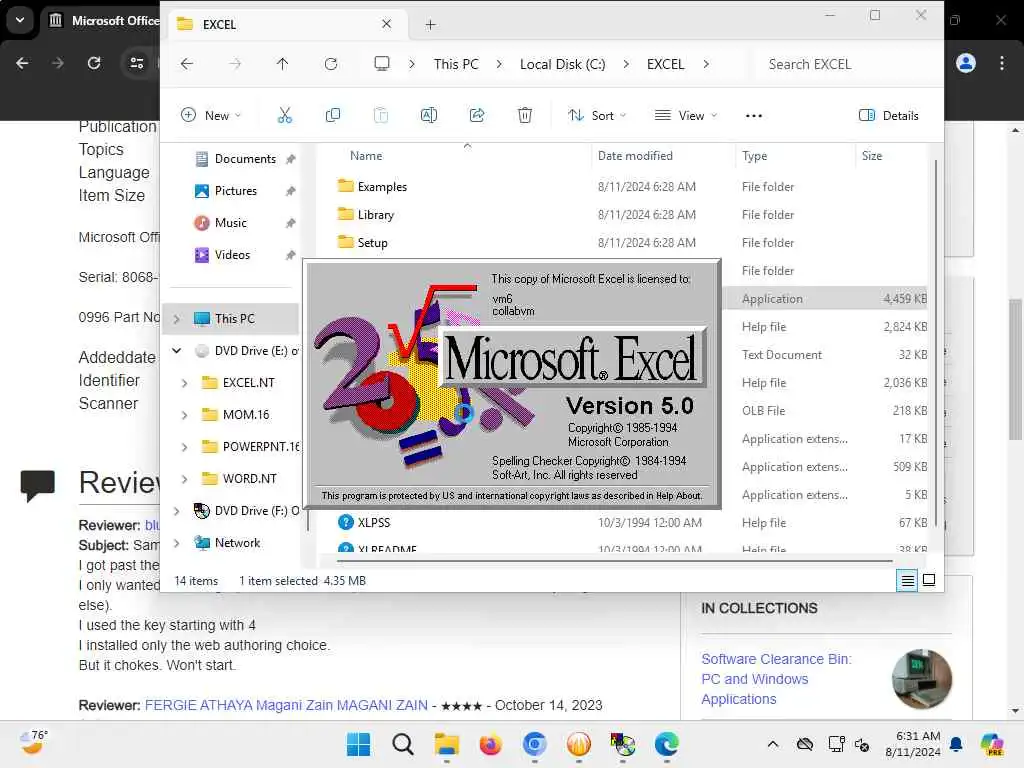Image resolution: width=1024 pixels, height=768 pixels.
Task: Sort by Type column header
Action: (x=754, y=156)
